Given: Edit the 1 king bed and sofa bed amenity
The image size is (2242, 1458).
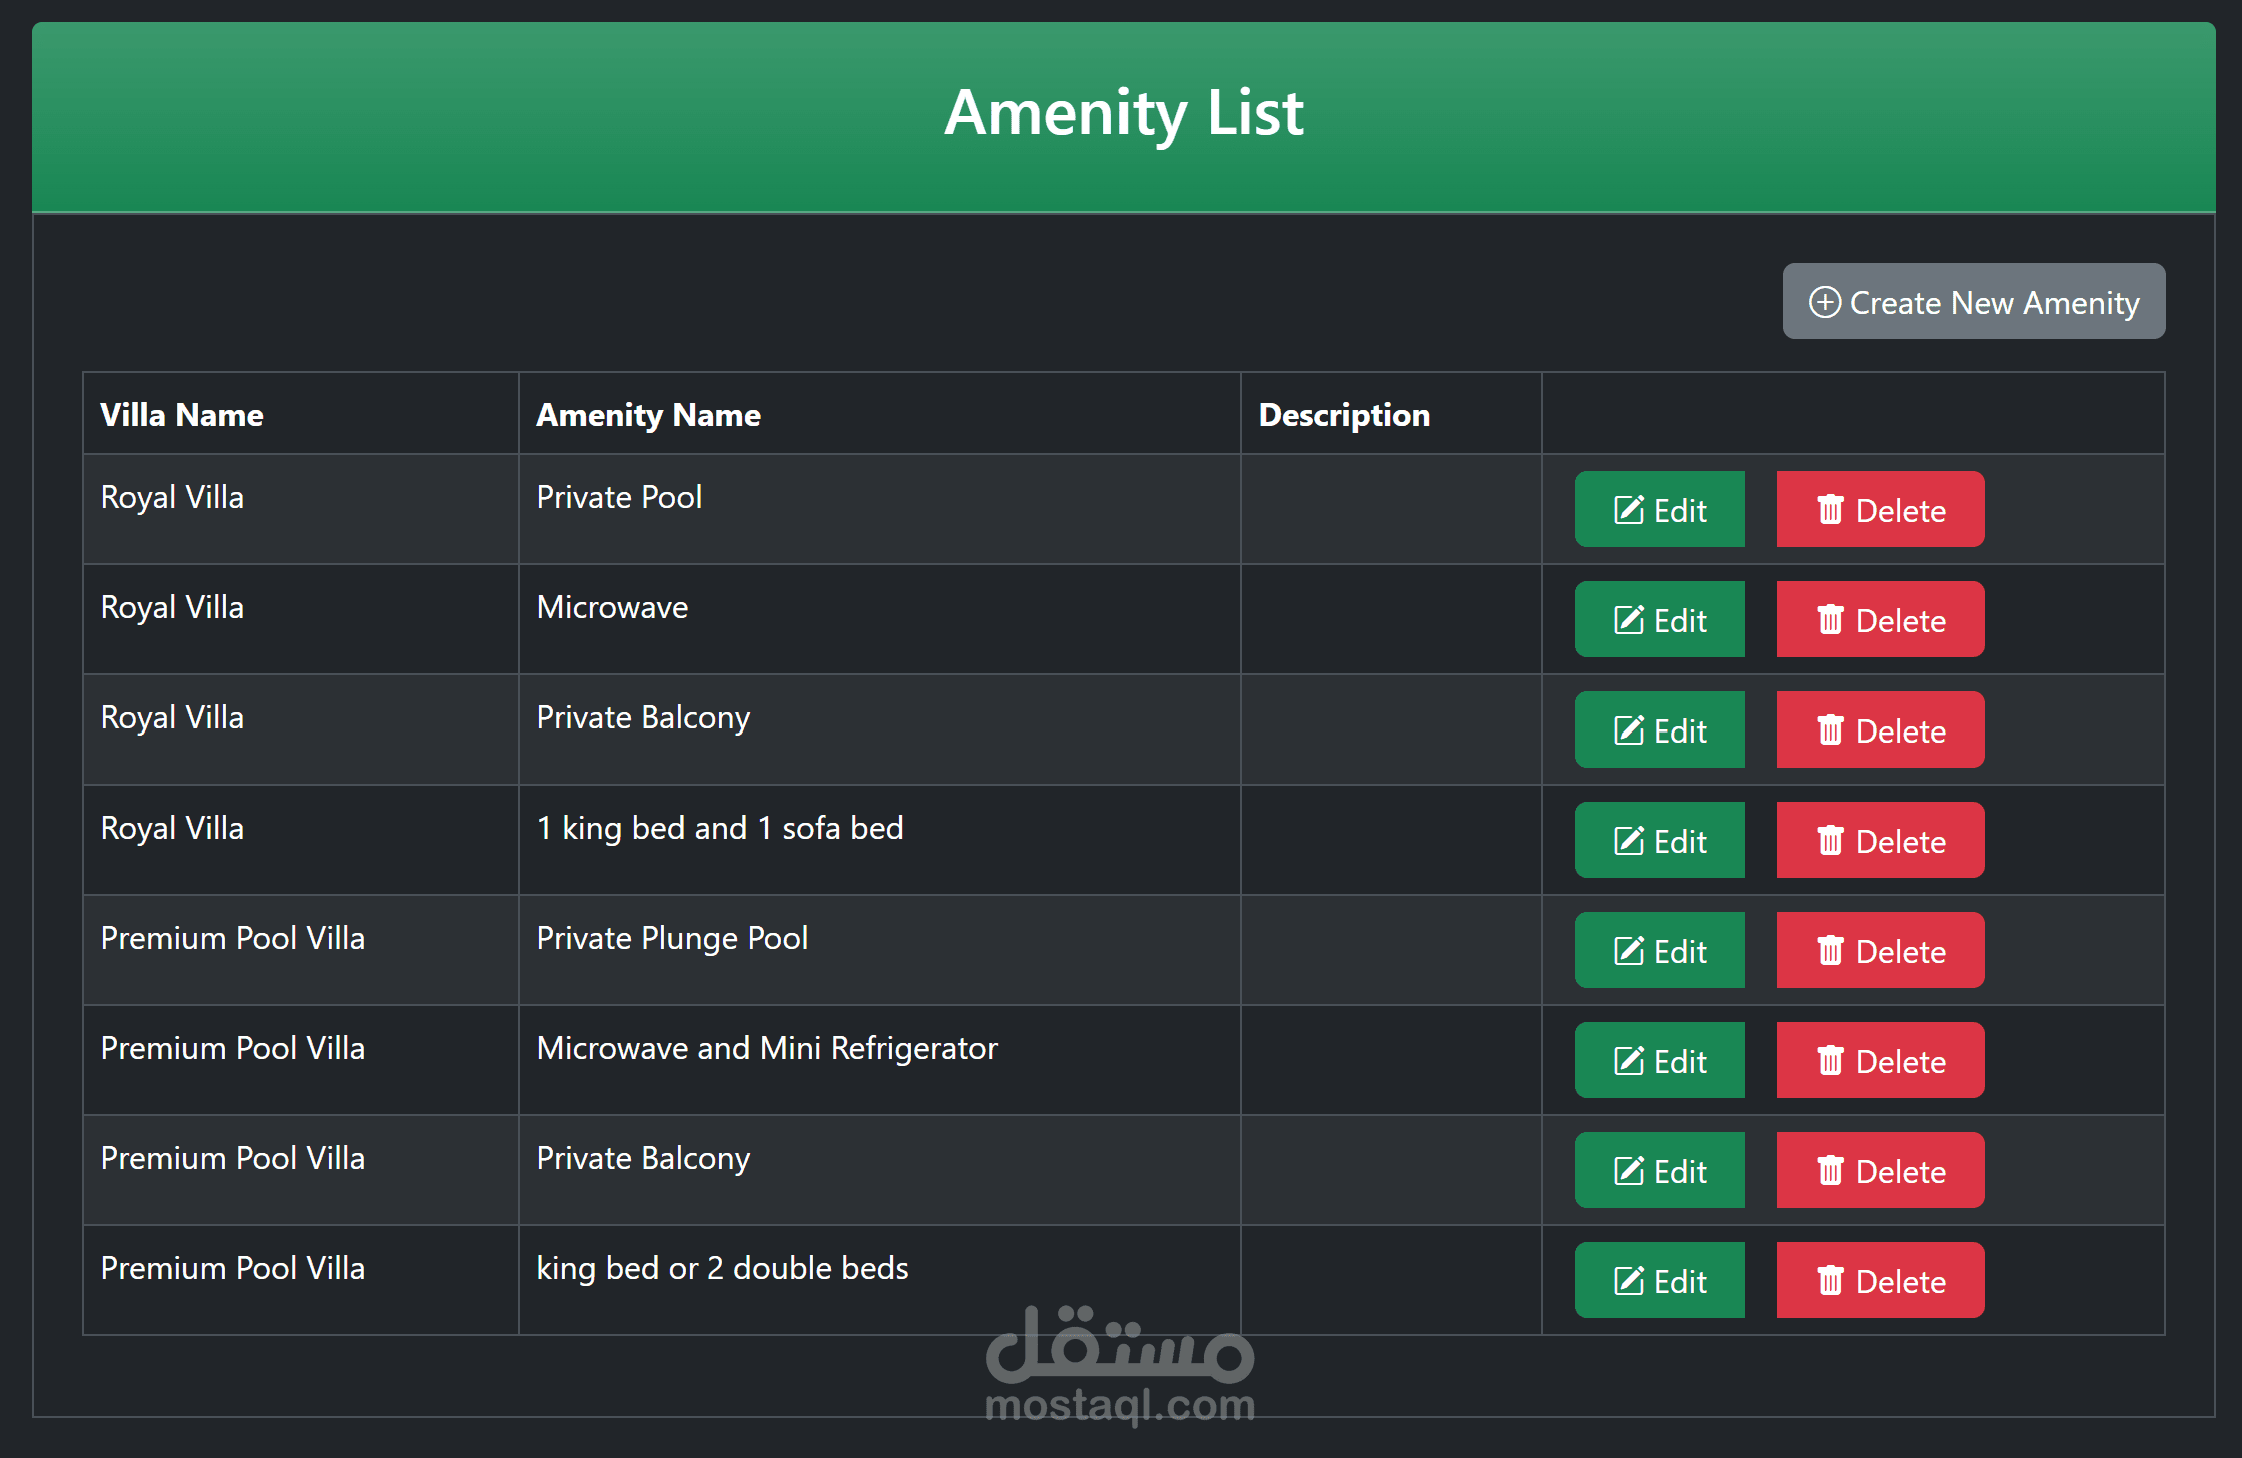Looking at the screenshot, I should pos(1660,841).
